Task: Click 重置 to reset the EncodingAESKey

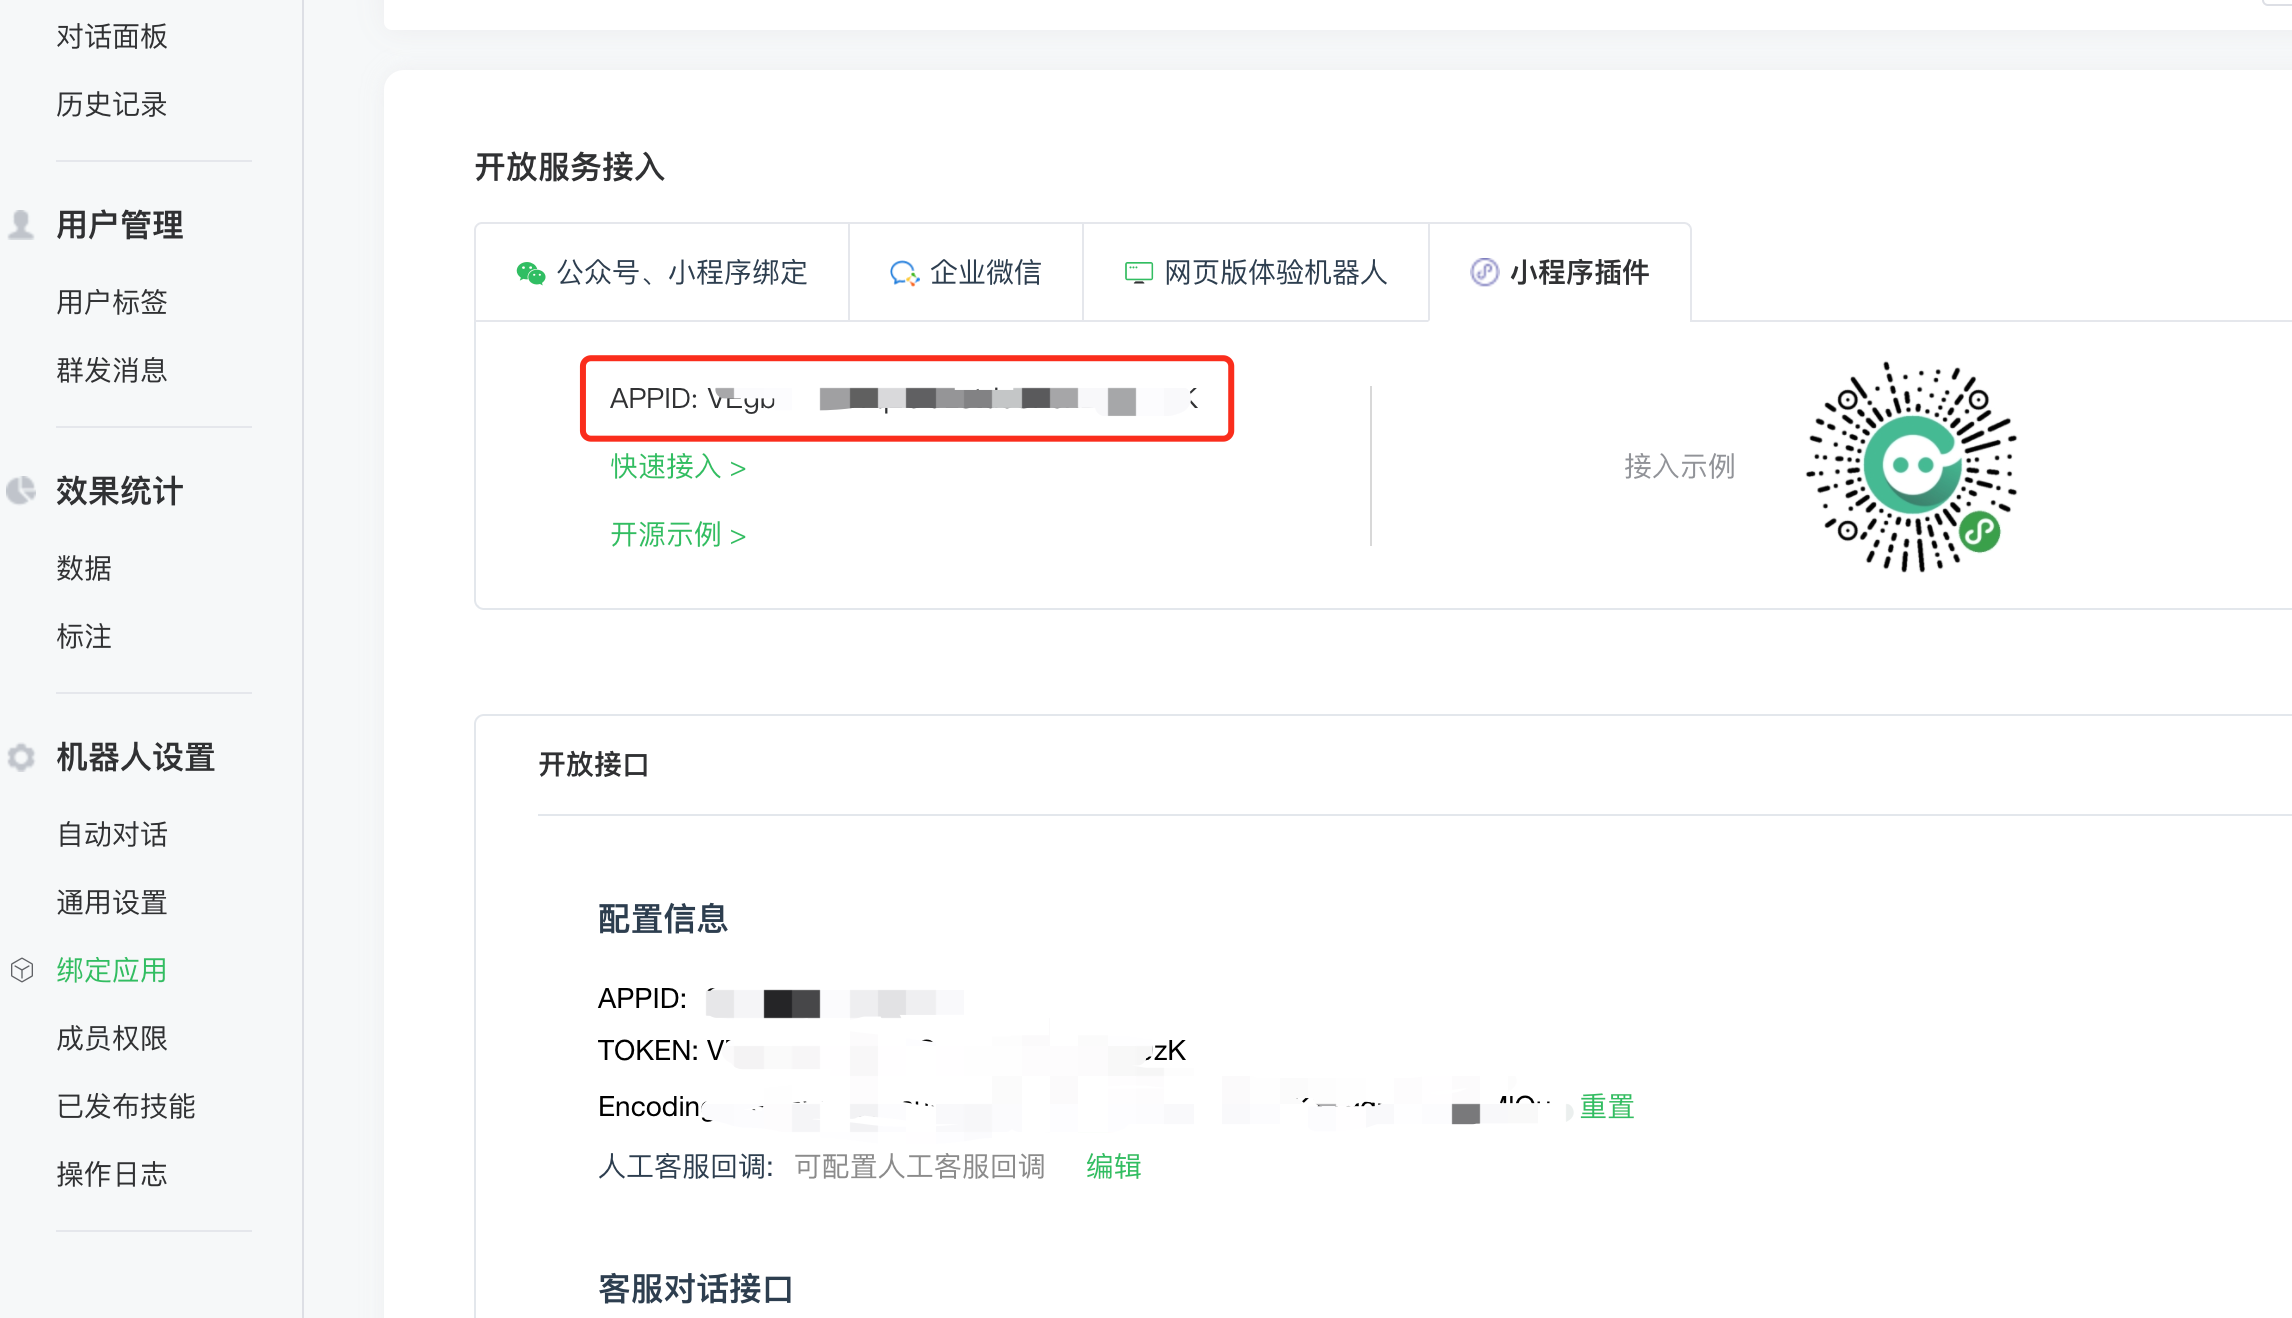Action: point(1606,1107)
